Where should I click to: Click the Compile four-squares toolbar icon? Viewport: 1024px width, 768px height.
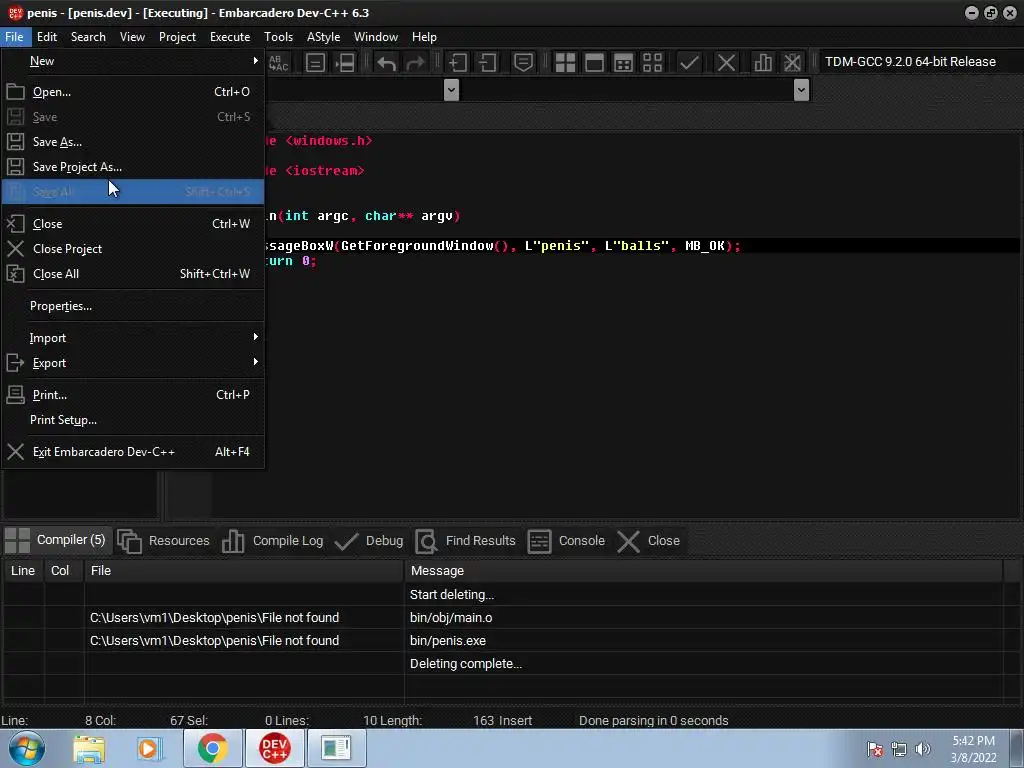tap(565, 63)
